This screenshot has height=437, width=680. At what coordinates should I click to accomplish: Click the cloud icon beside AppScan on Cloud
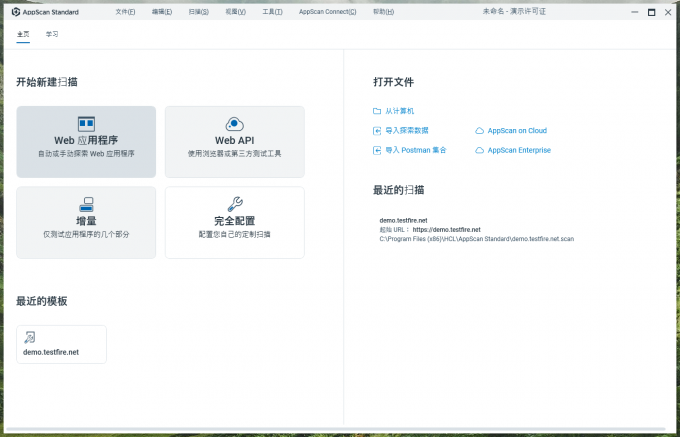click(479, 130)
